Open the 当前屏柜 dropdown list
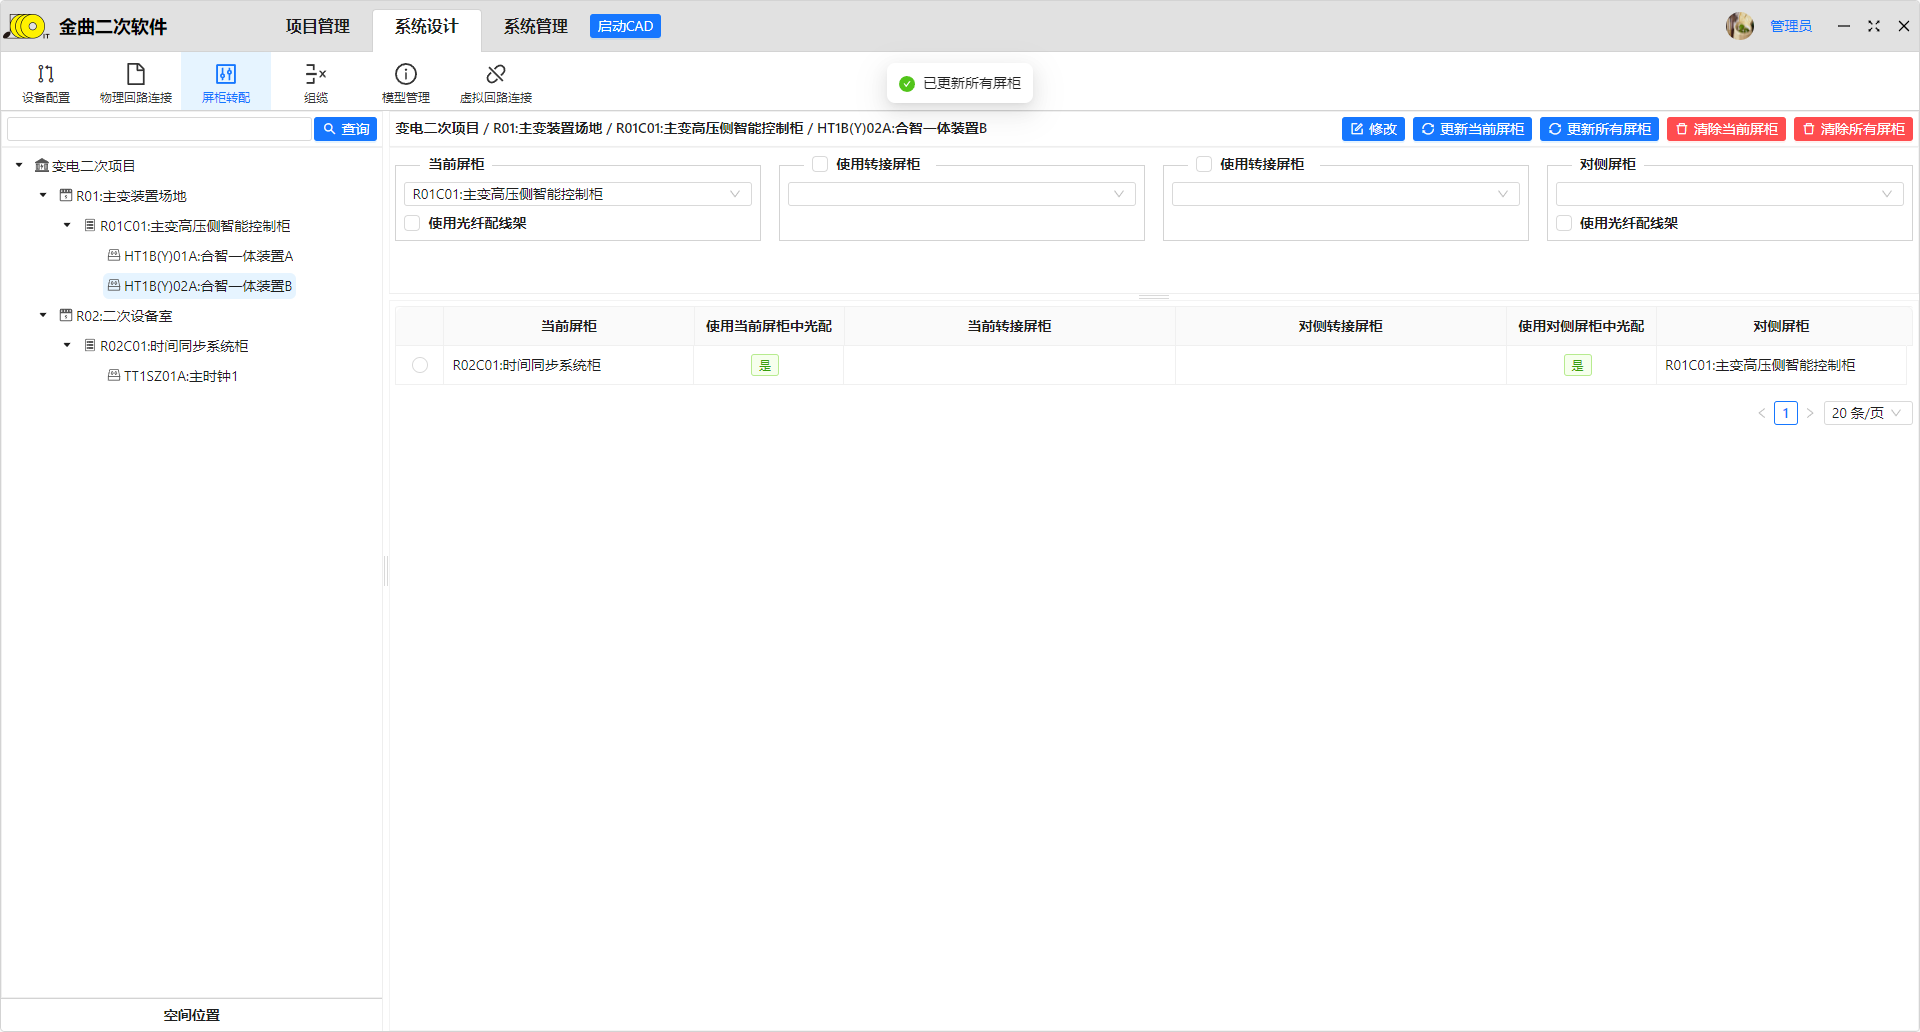The width and height of the screenshot is (1920, 1032). [577, 194]
